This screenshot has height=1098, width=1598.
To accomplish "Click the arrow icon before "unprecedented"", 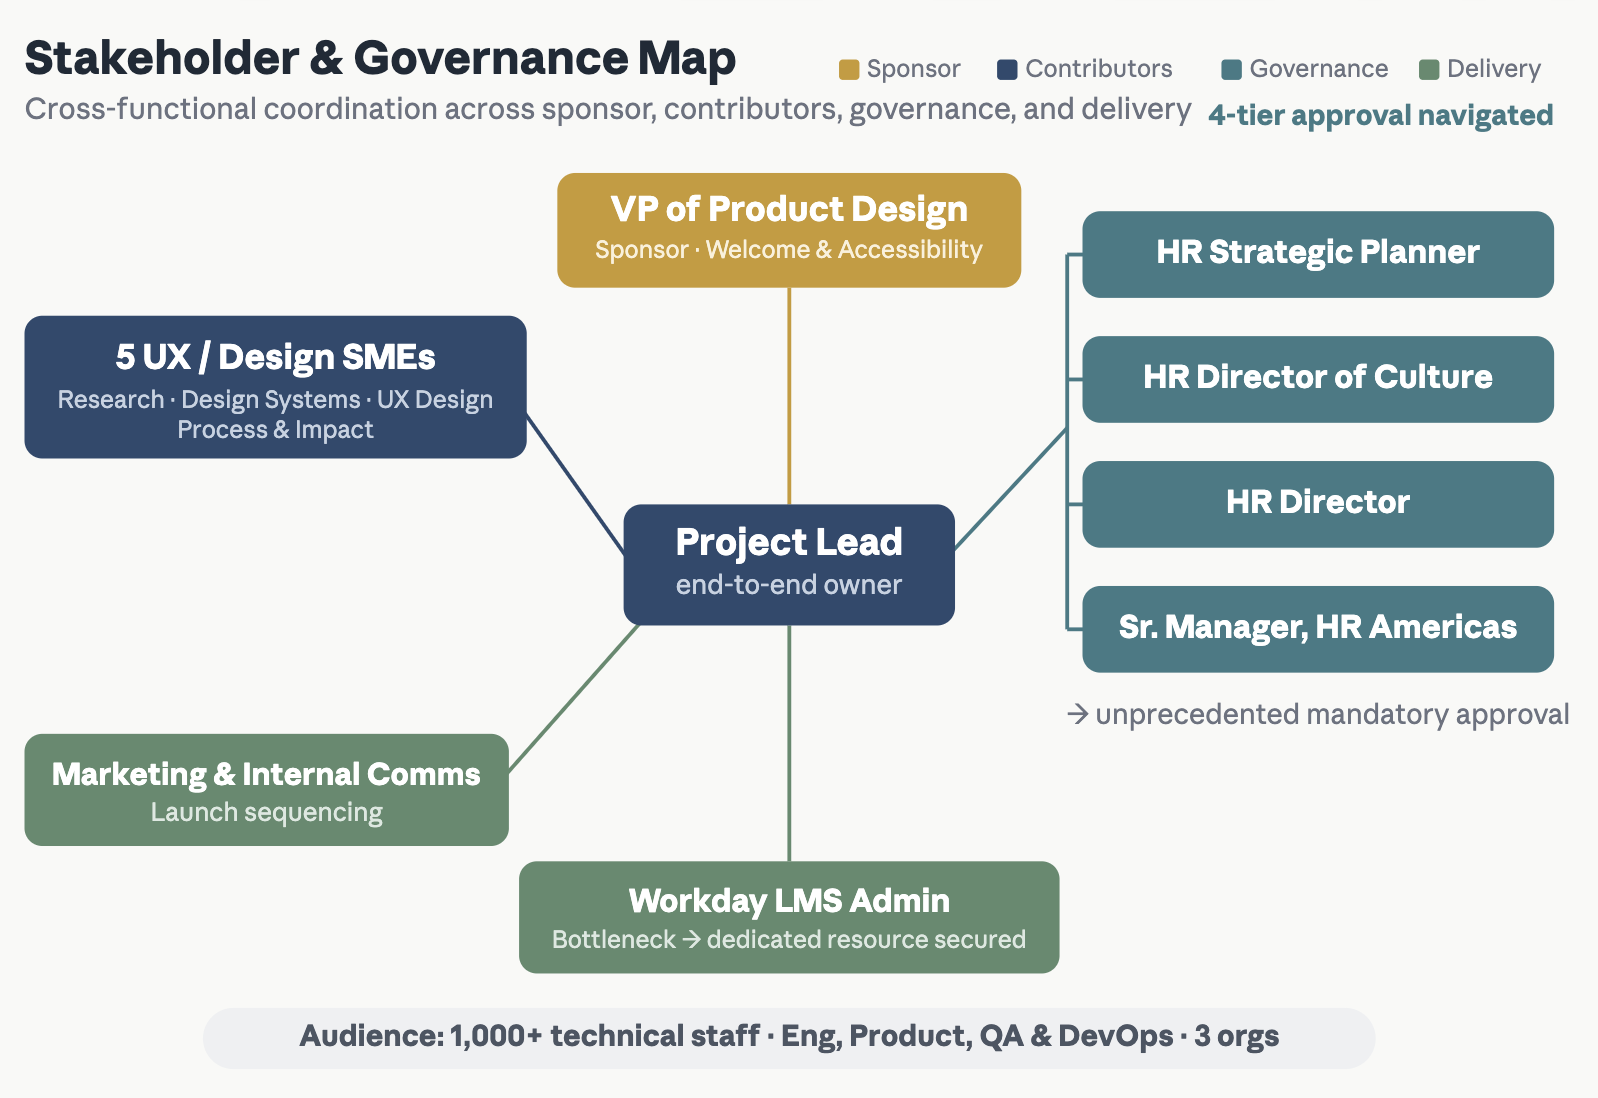I will [1077, 714].
